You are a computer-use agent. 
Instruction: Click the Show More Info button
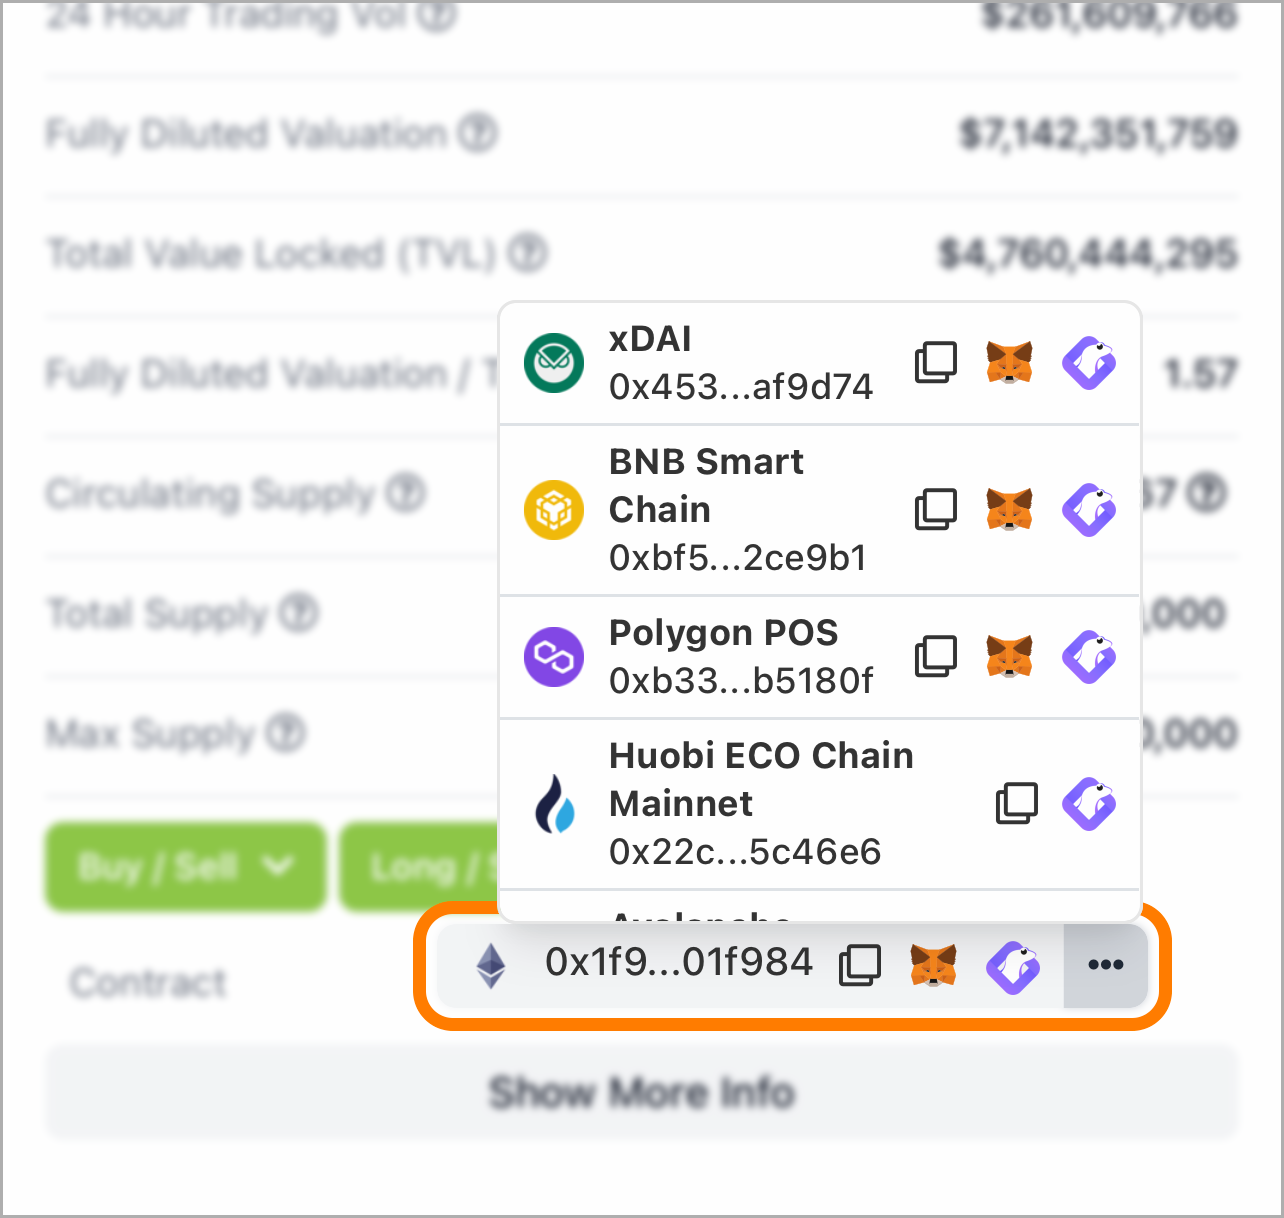click(641, 1092)
